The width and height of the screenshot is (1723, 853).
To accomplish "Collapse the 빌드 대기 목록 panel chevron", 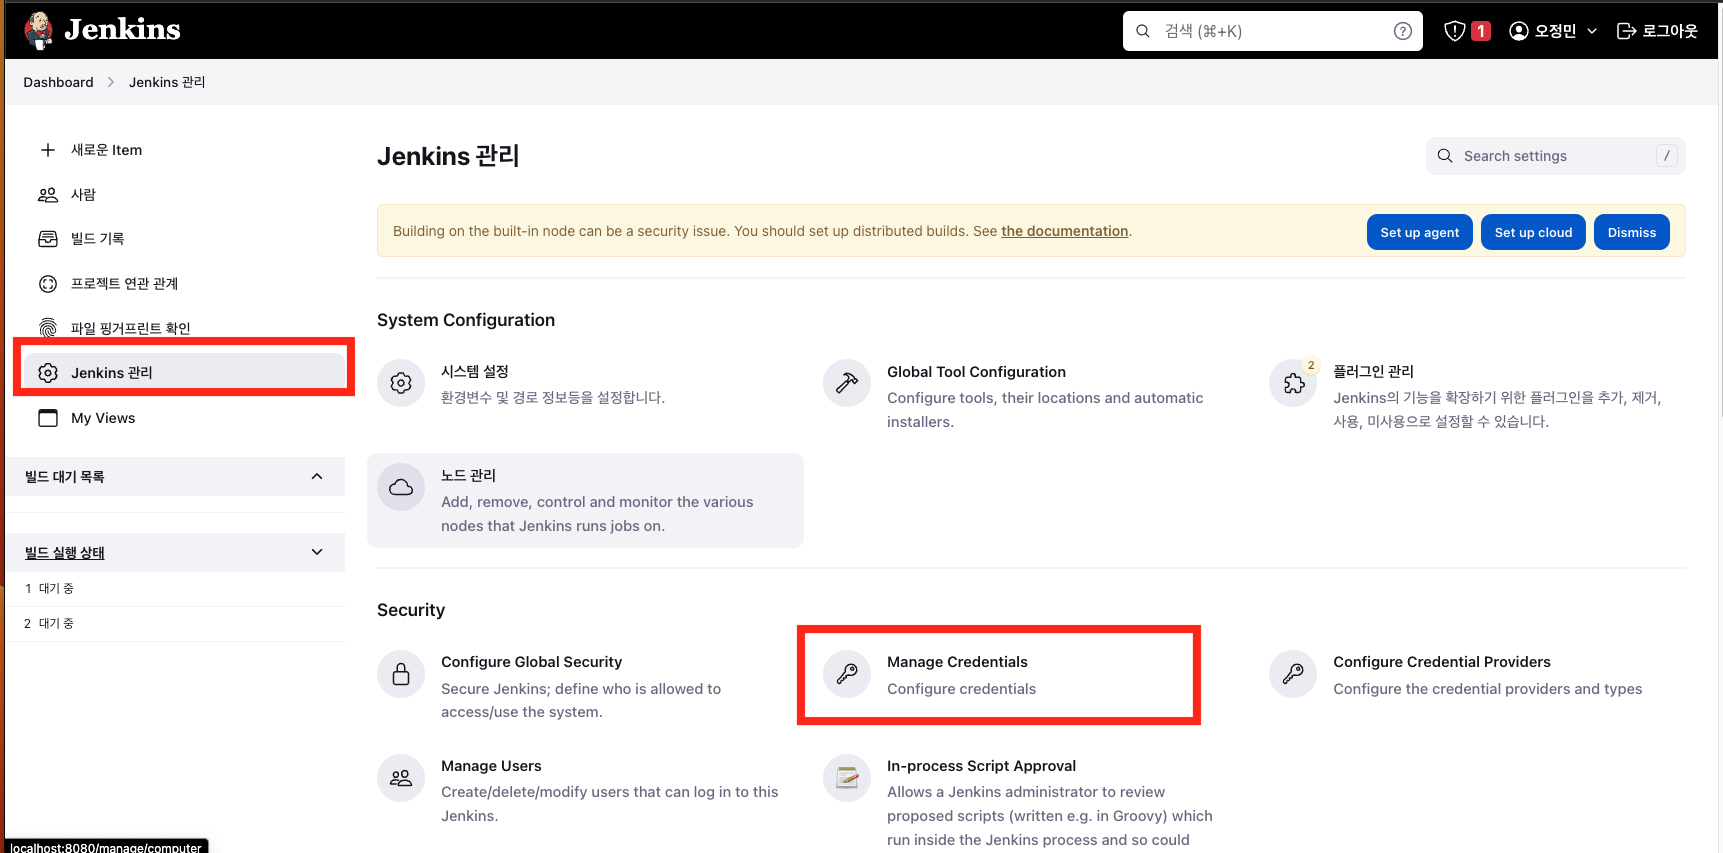I will coord(317,477).
